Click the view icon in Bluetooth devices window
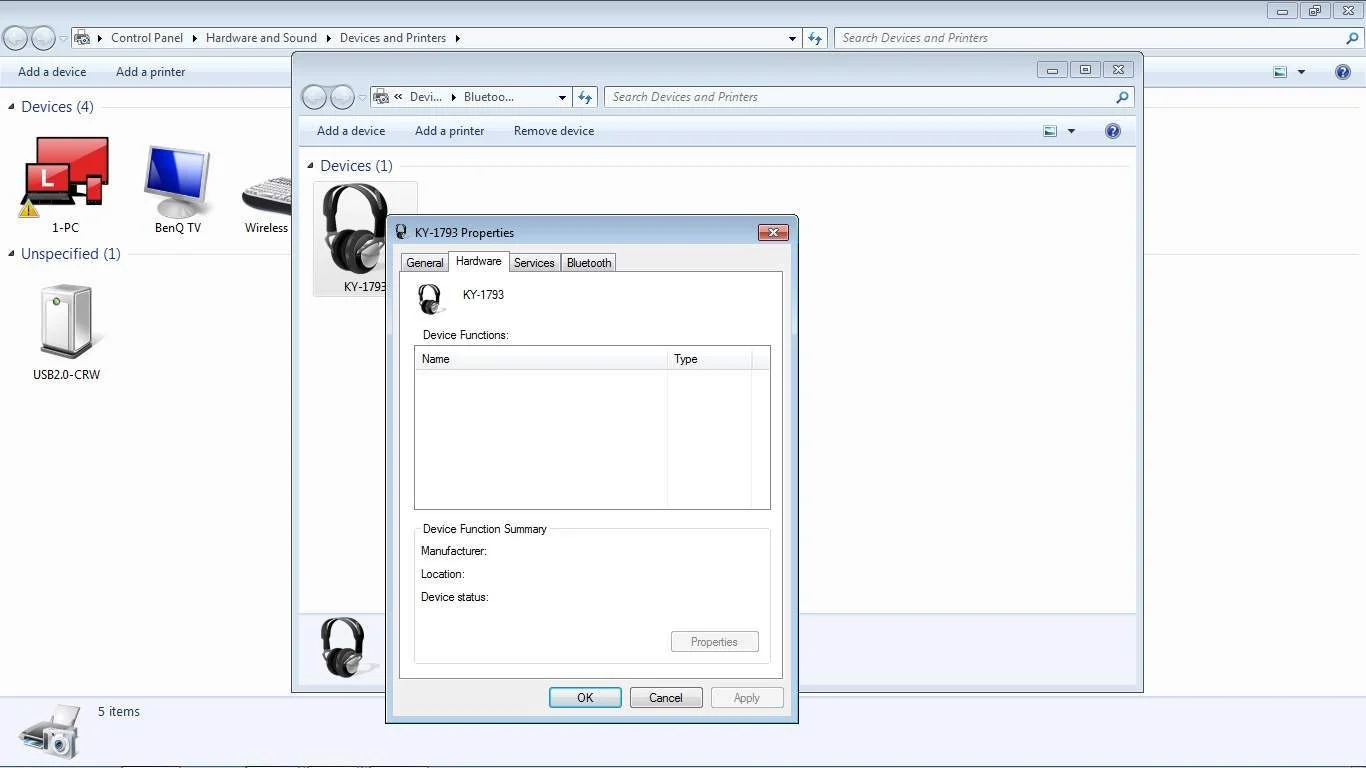This screenshot has width=1366, height=768. coord(1050,131)
